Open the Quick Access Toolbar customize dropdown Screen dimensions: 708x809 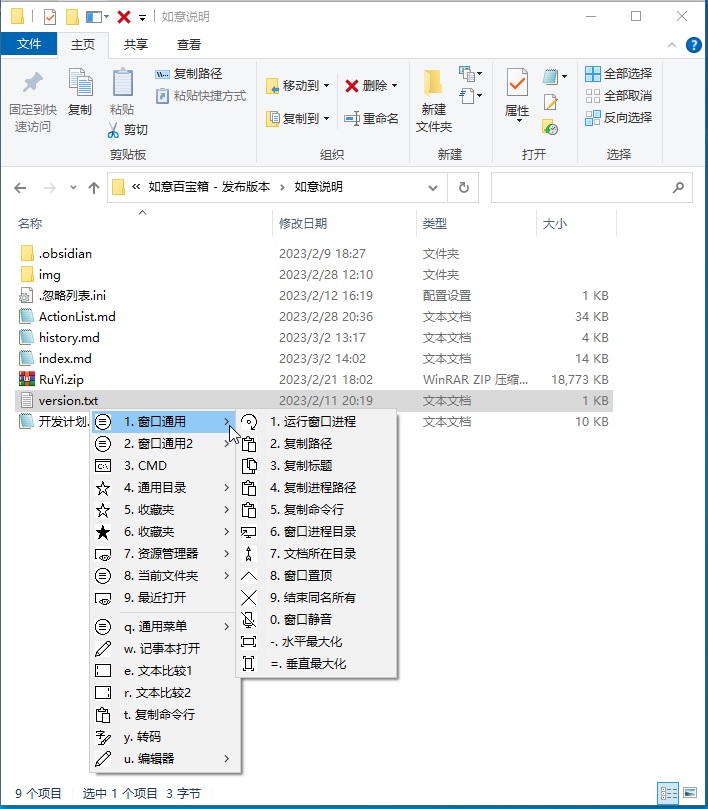(x=142, y=18)
